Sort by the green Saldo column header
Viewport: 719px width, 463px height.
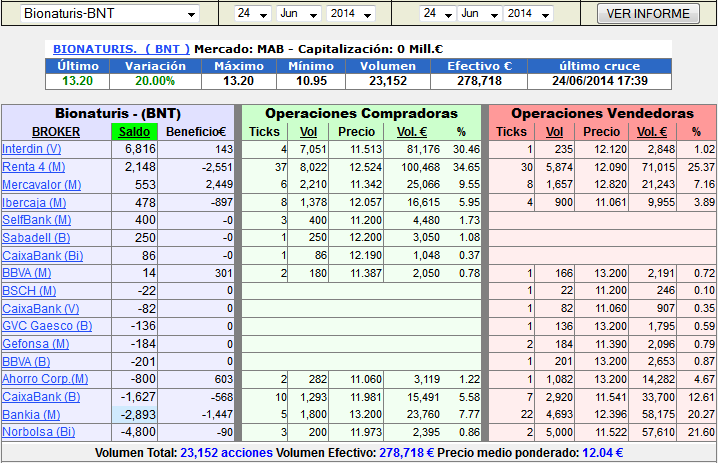click(134, 132)
